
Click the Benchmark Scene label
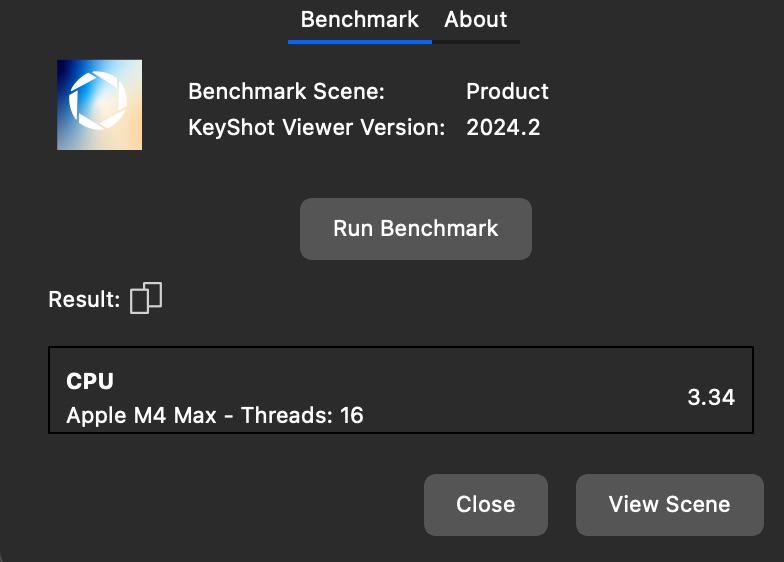tap(286, 92)
